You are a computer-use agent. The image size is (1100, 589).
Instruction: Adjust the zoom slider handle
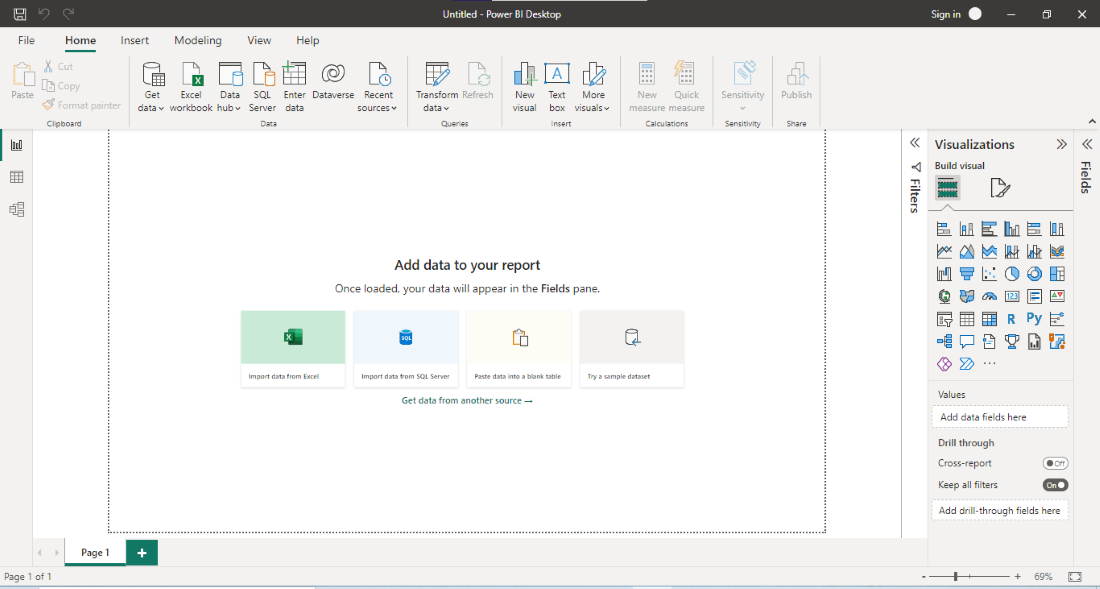tap(955, 576)
